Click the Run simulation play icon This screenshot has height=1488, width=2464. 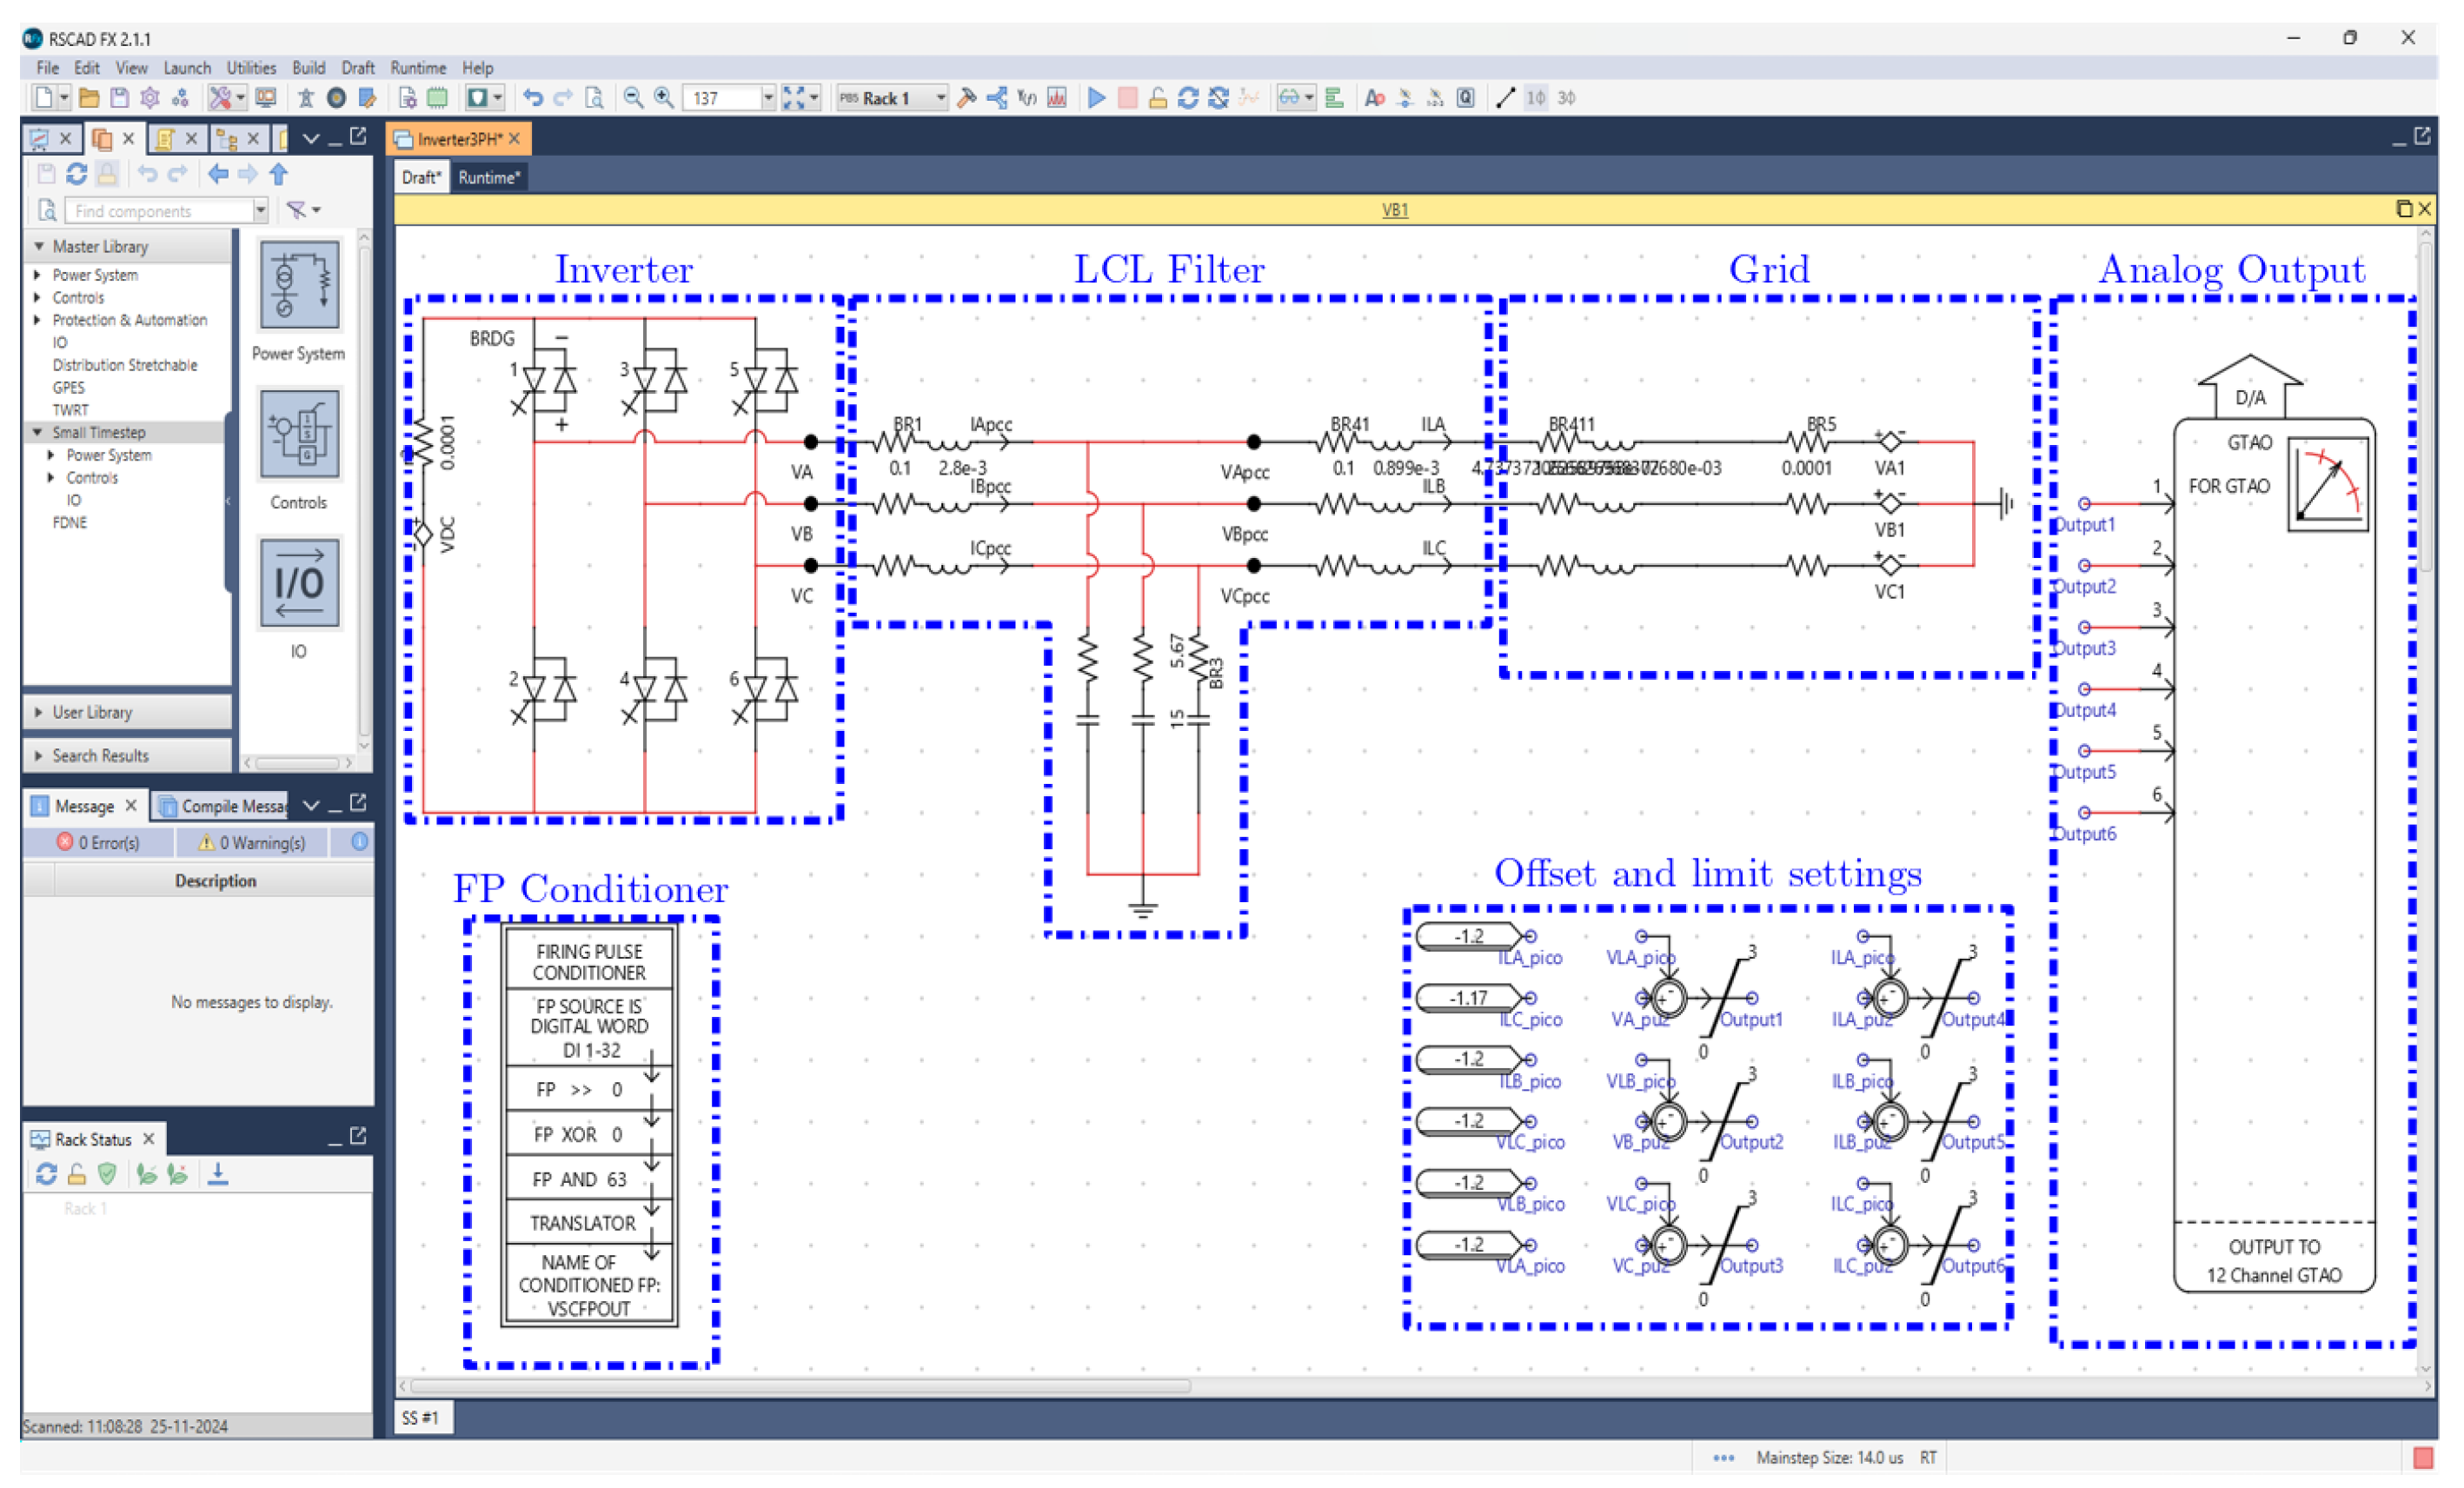click(x=1096, y=98)
